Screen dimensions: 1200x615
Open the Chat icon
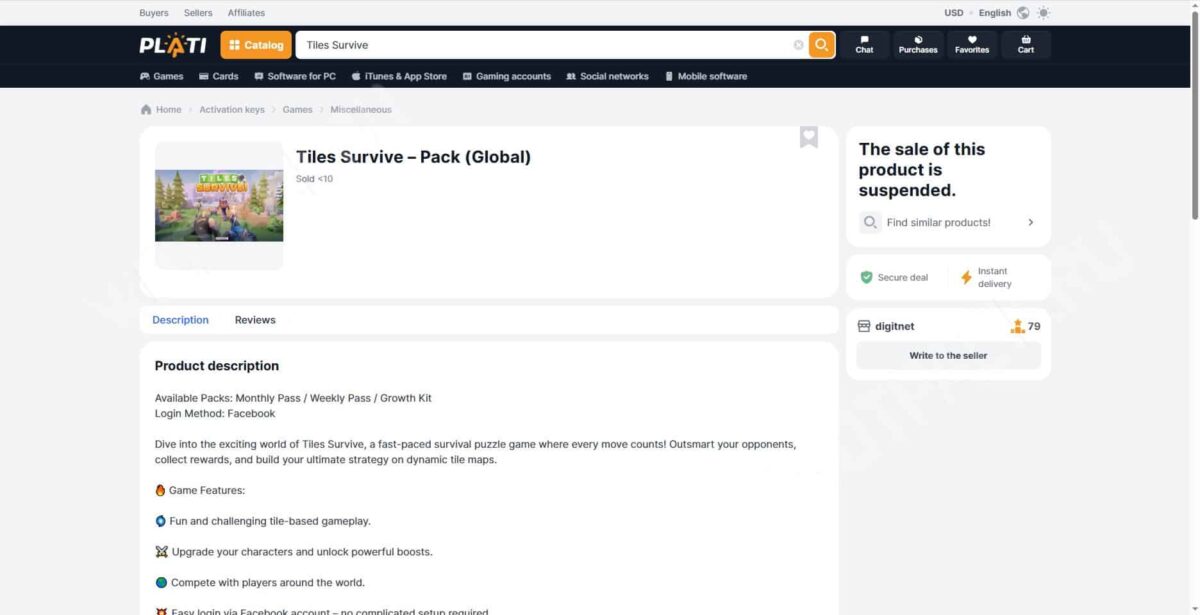864,45
